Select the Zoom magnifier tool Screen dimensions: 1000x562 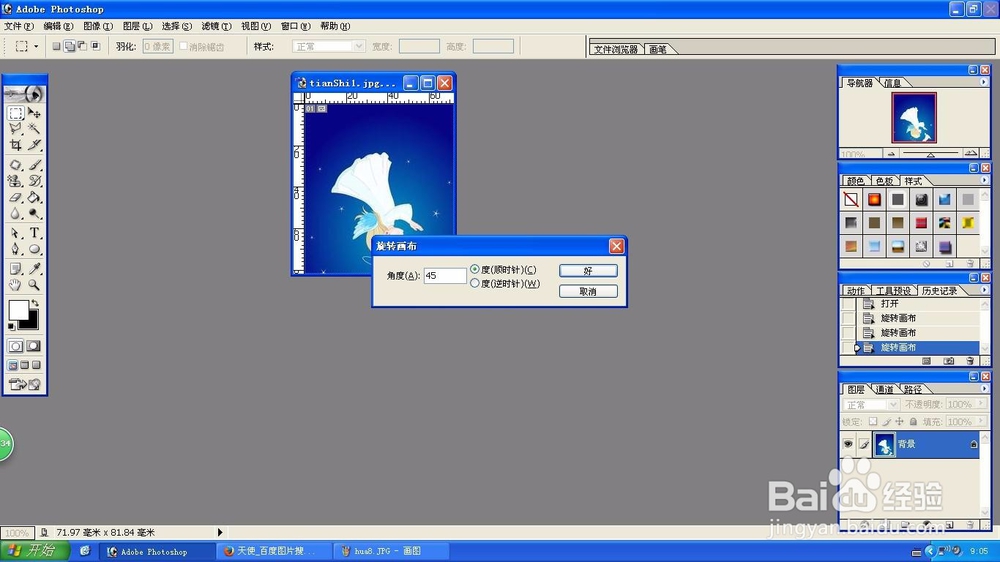click(34, 285)
